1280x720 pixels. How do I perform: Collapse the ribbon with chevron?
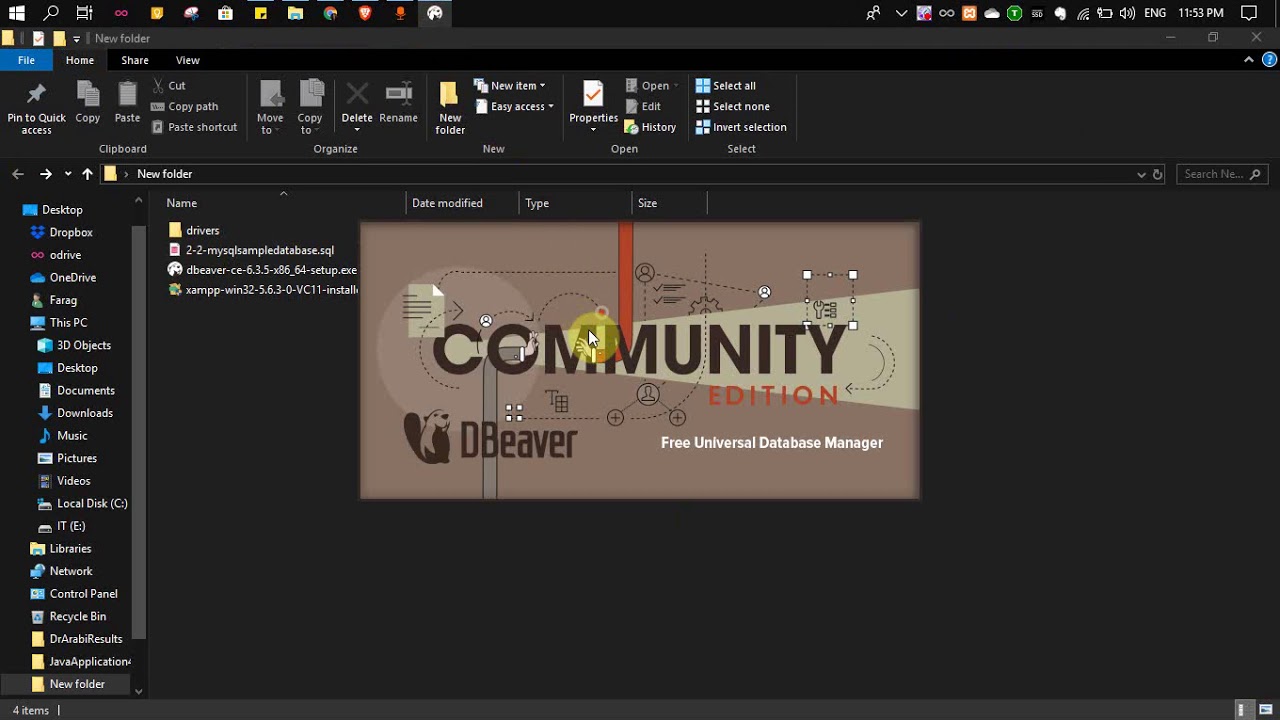click(1248, 60)
